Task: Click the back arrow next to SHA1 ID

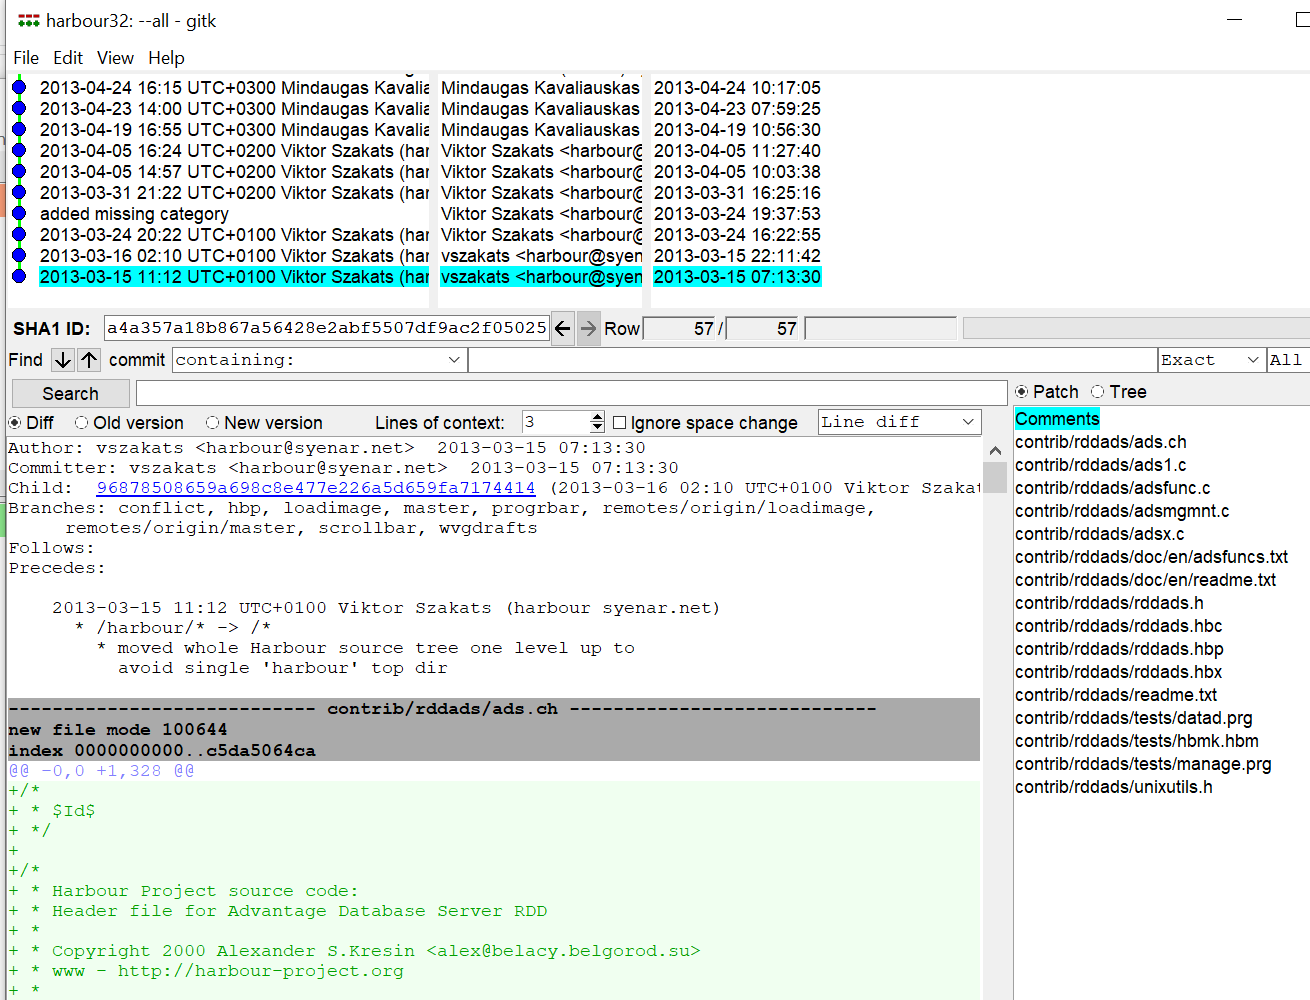Action: [563, 328]
